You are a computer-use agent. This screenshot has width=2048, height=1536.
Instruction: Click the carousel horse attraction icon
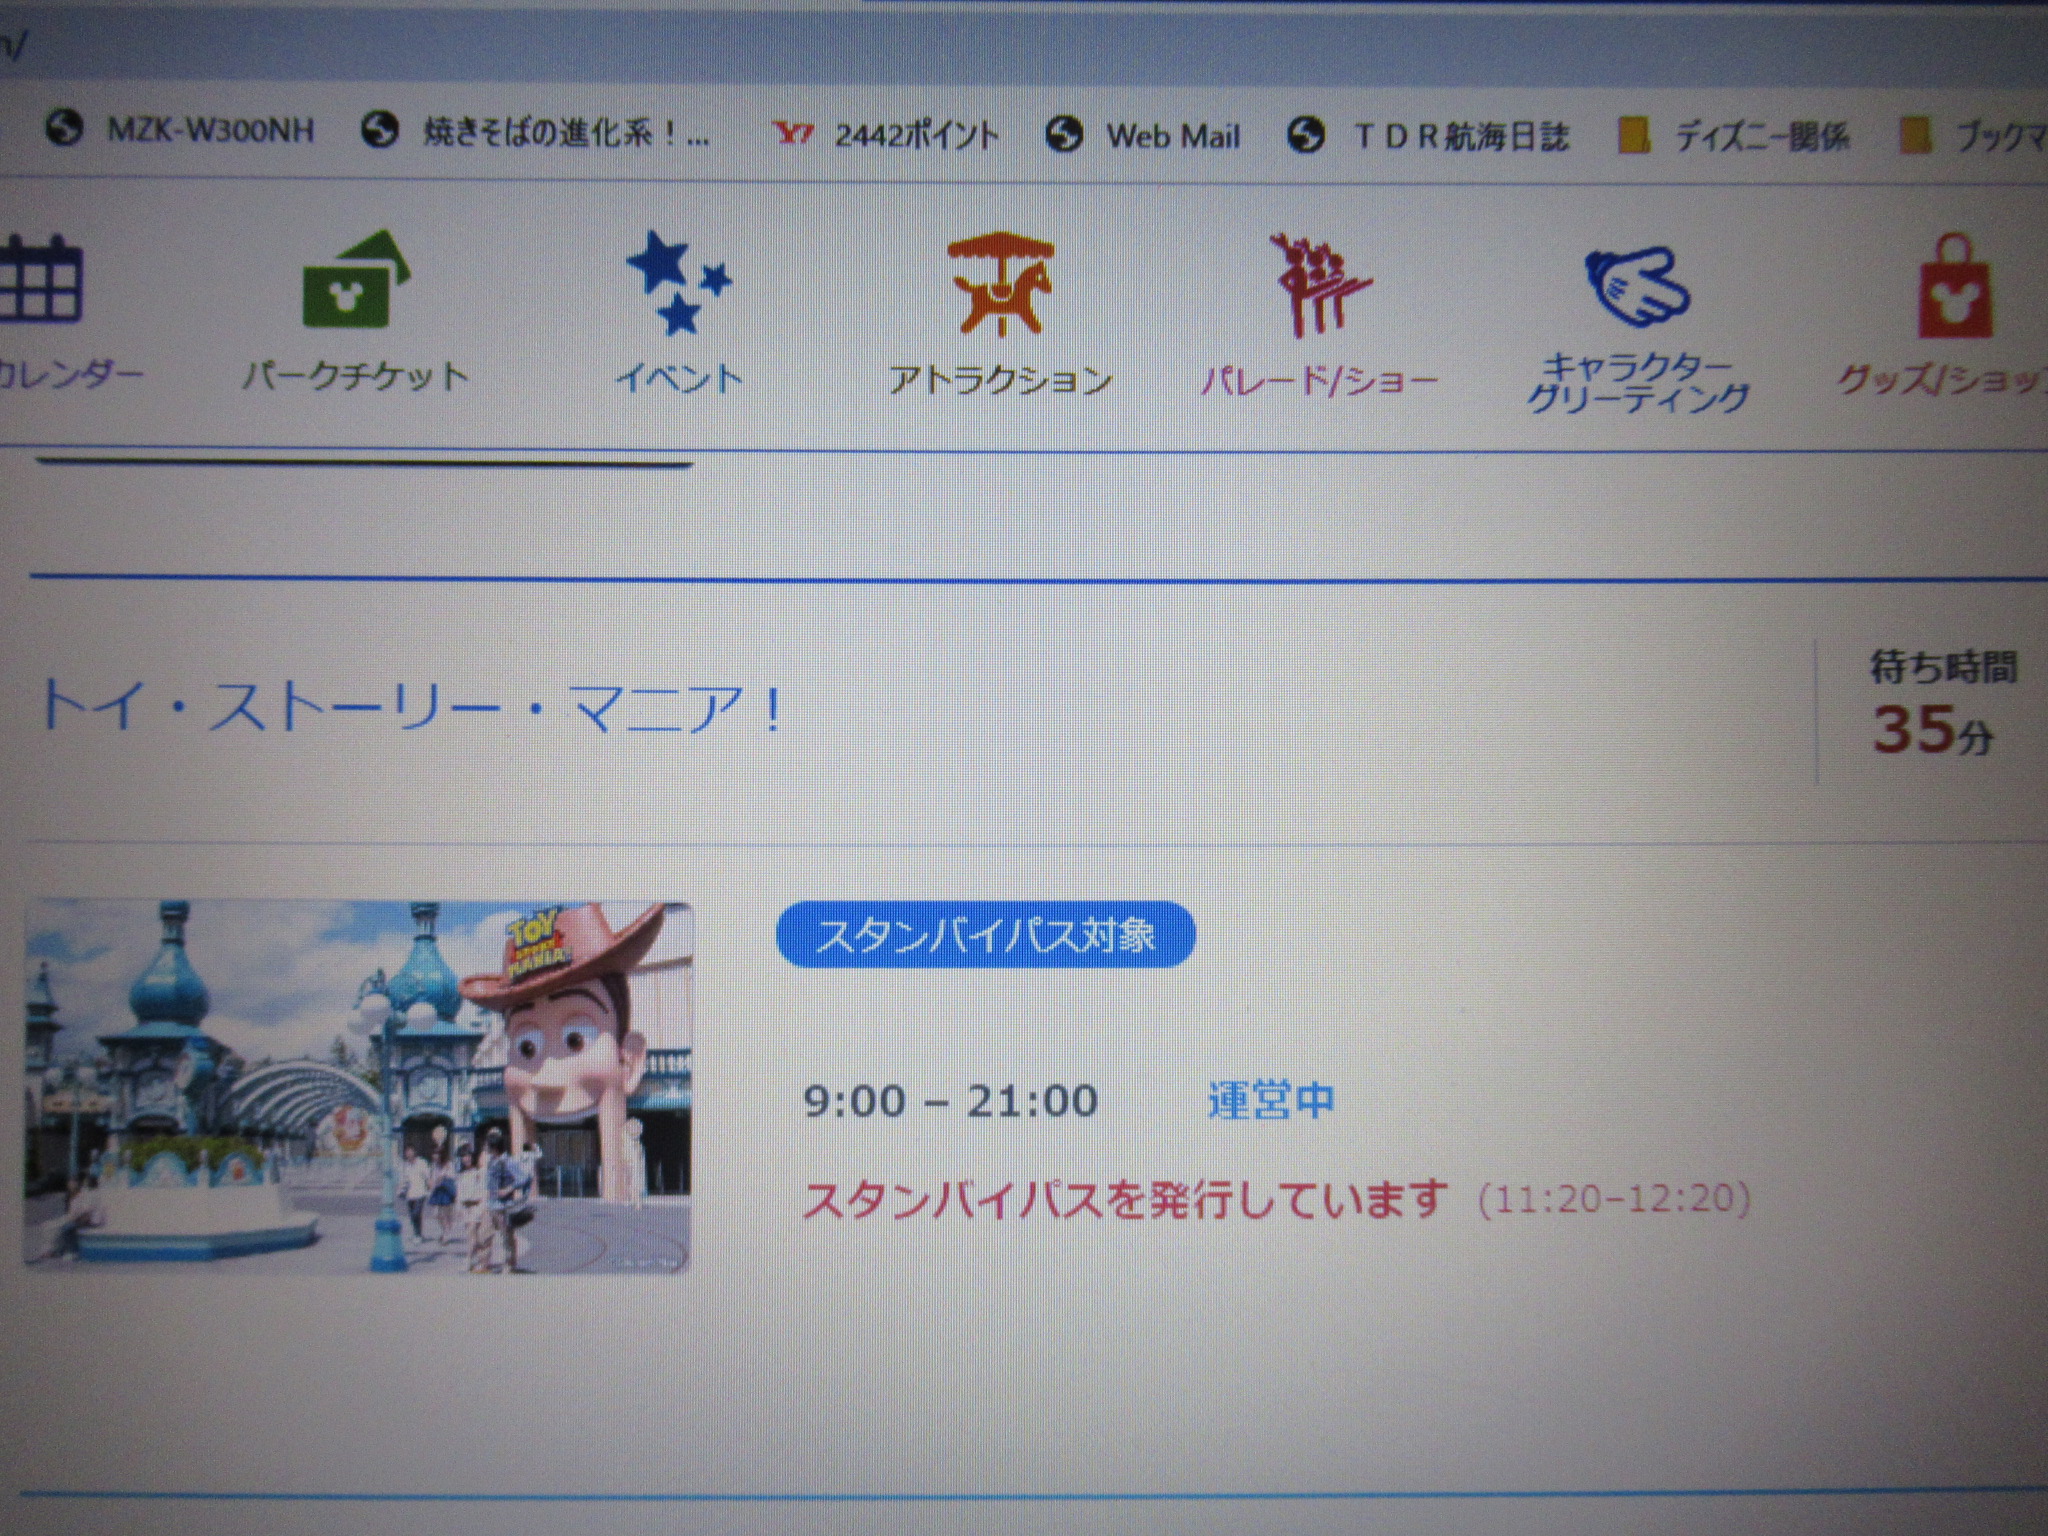point(1000,283)
